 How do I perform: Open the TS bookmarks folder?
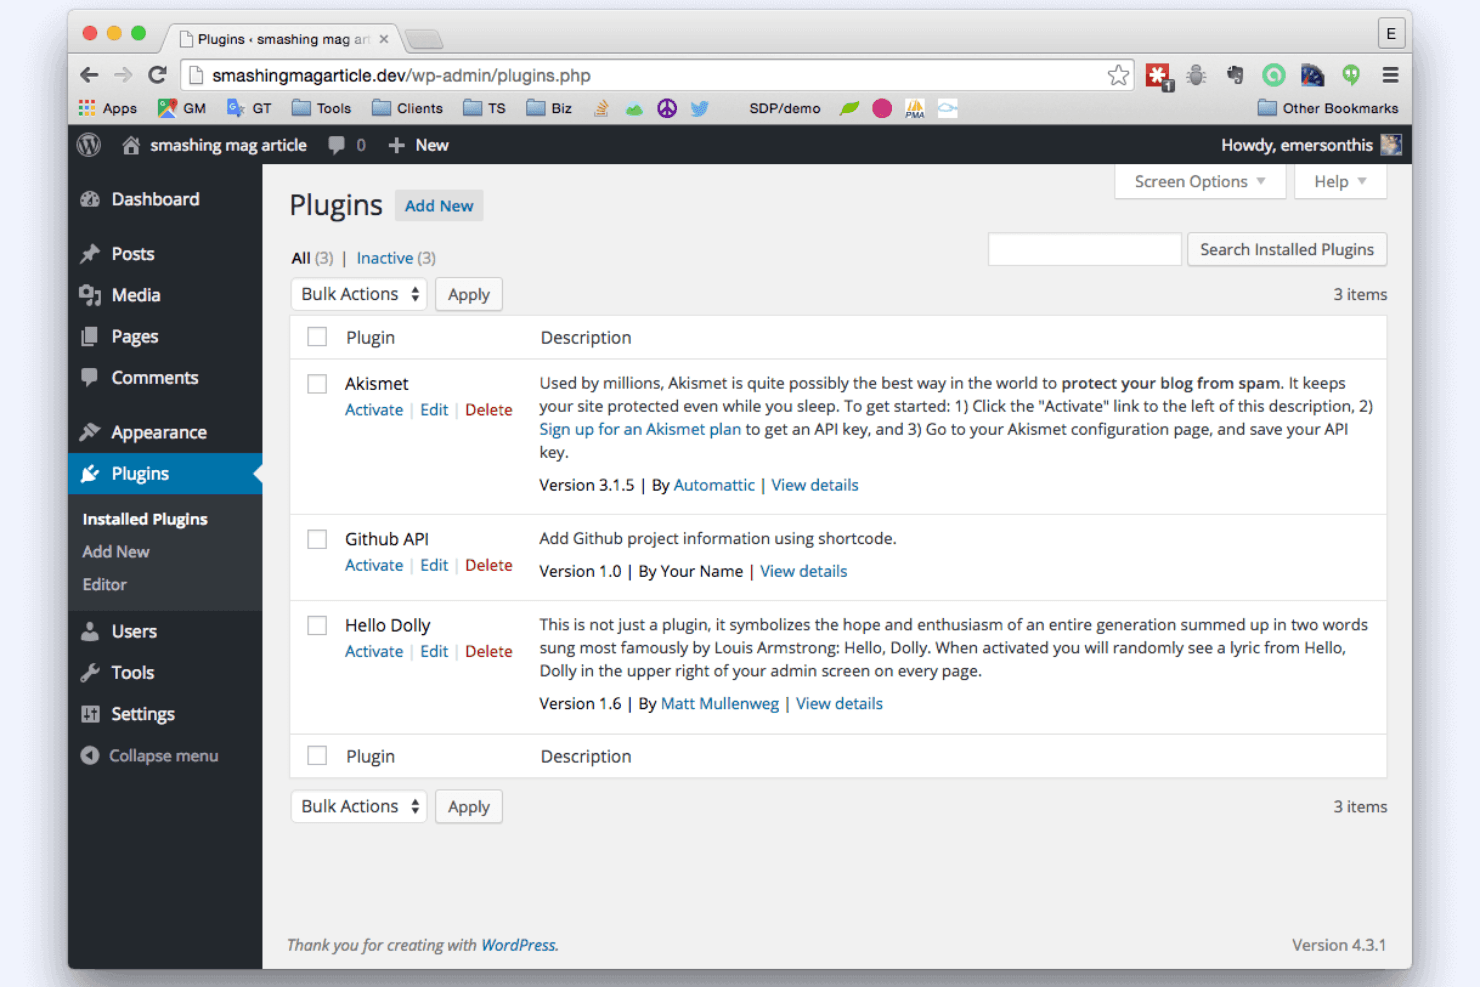[x=485, y=108]
